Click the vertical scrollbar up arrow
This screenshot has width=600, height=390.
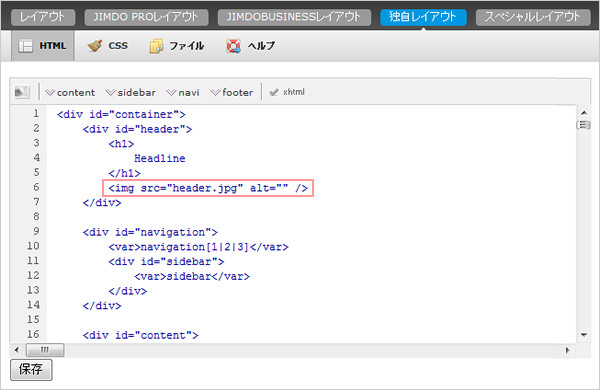coord(584,113)
